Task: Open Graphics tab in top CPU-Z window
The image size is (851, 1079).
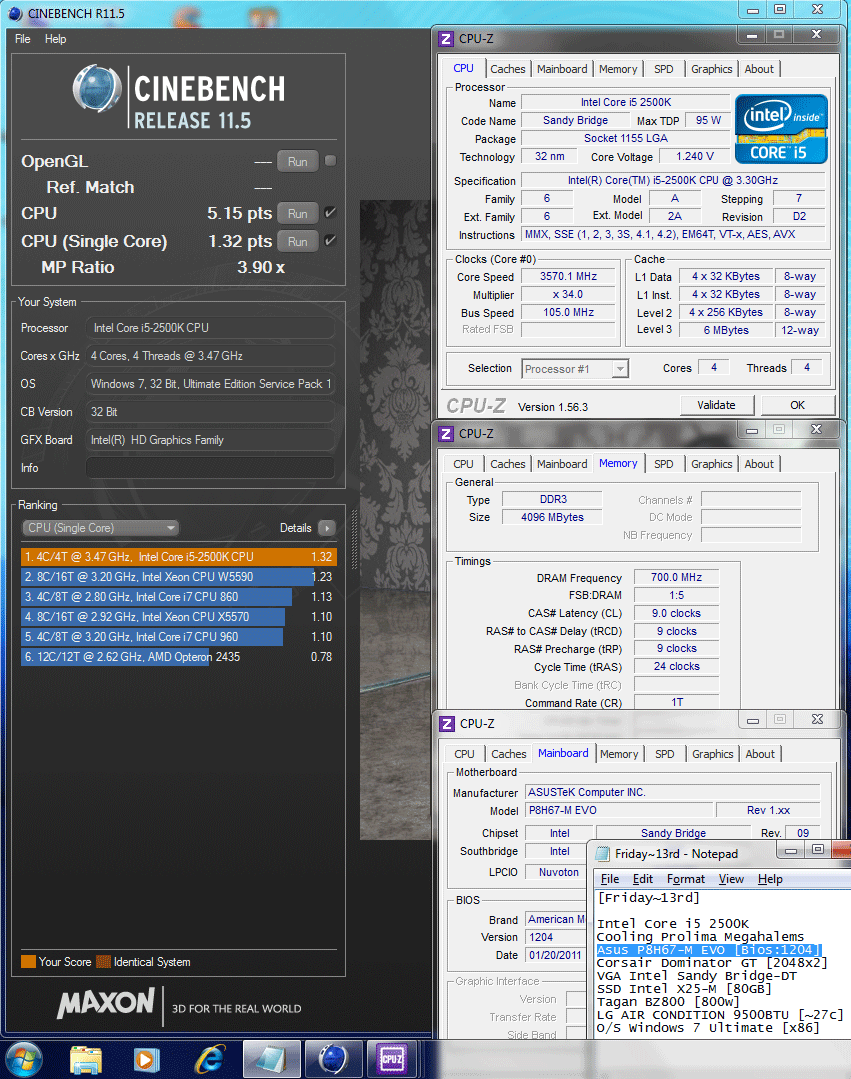Action: coord(711,69)
